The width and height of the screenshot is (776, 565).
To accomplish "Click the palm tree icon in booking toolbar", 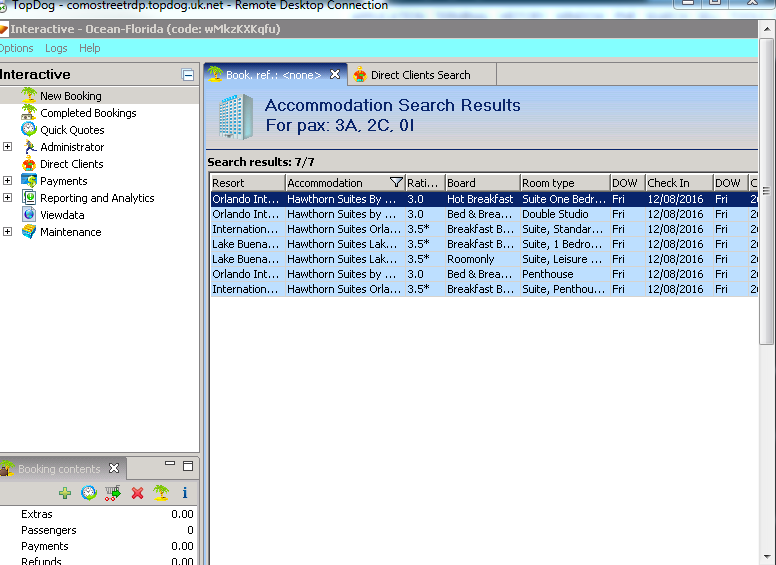I will (x=160, y=493).
